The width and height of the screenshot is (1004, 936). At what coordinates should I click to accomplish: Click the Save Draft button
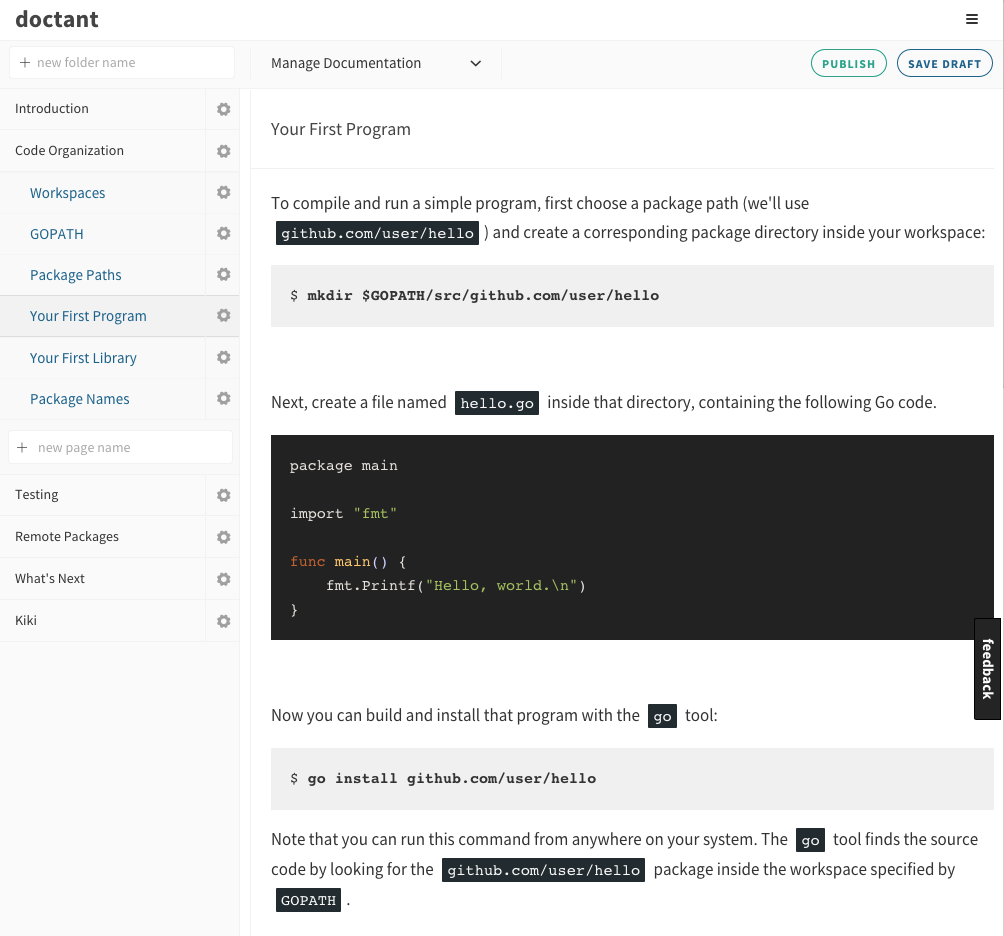[944, 63]
